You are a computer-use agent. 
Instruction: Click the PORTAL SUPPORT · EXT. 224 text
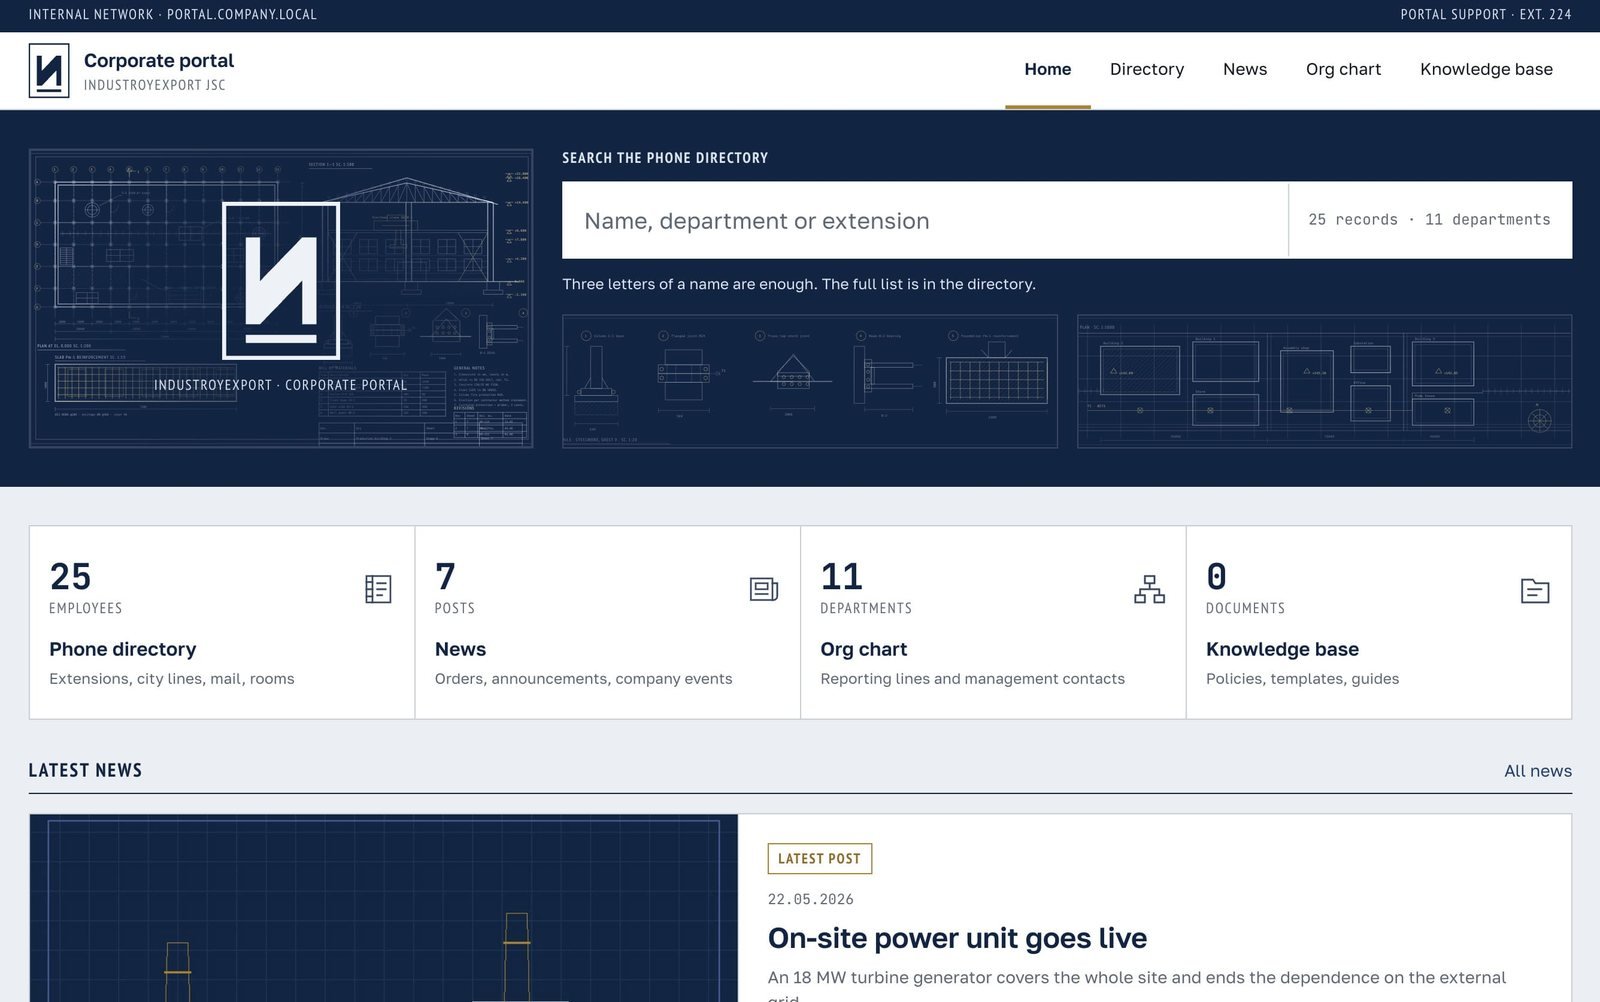(x=1485, y=15)
